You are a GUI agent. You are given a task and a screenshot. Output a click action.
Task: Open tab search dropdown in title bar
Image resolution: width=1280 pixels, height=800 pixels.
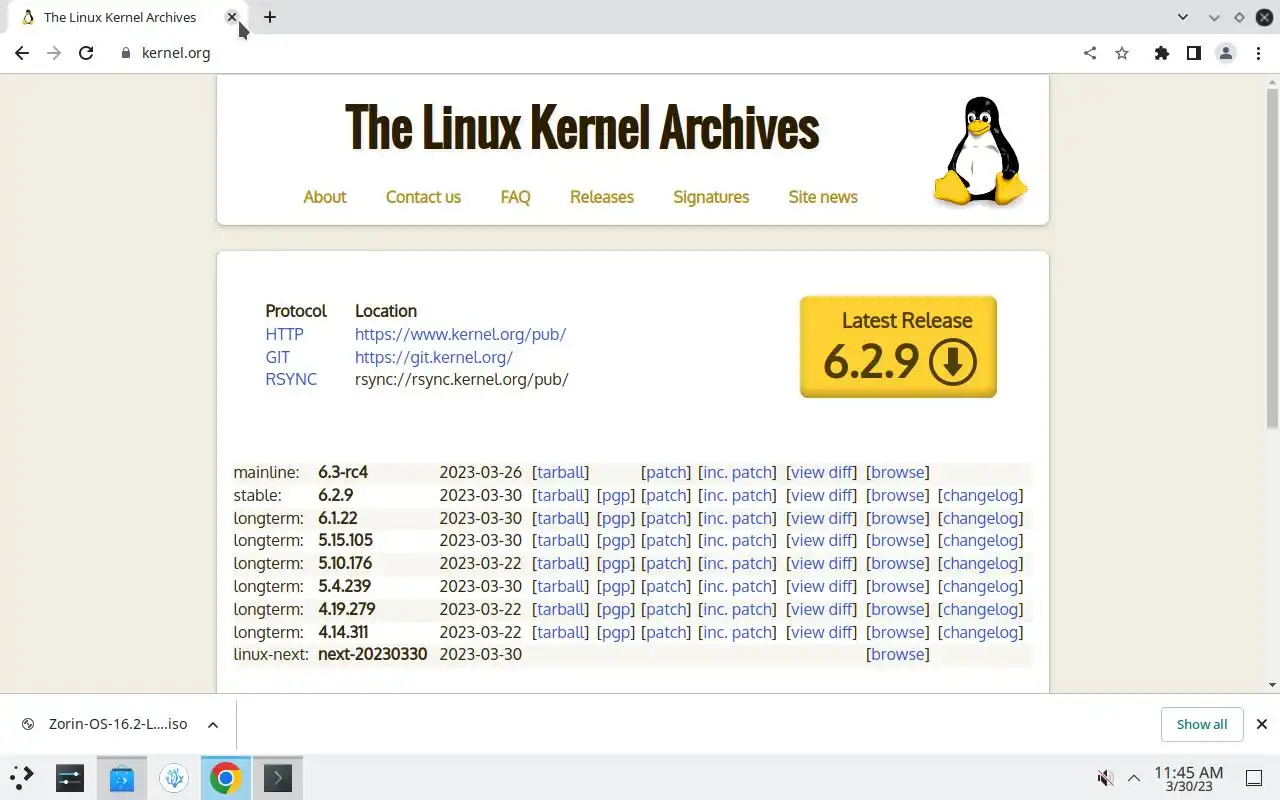click(1183, 17)
